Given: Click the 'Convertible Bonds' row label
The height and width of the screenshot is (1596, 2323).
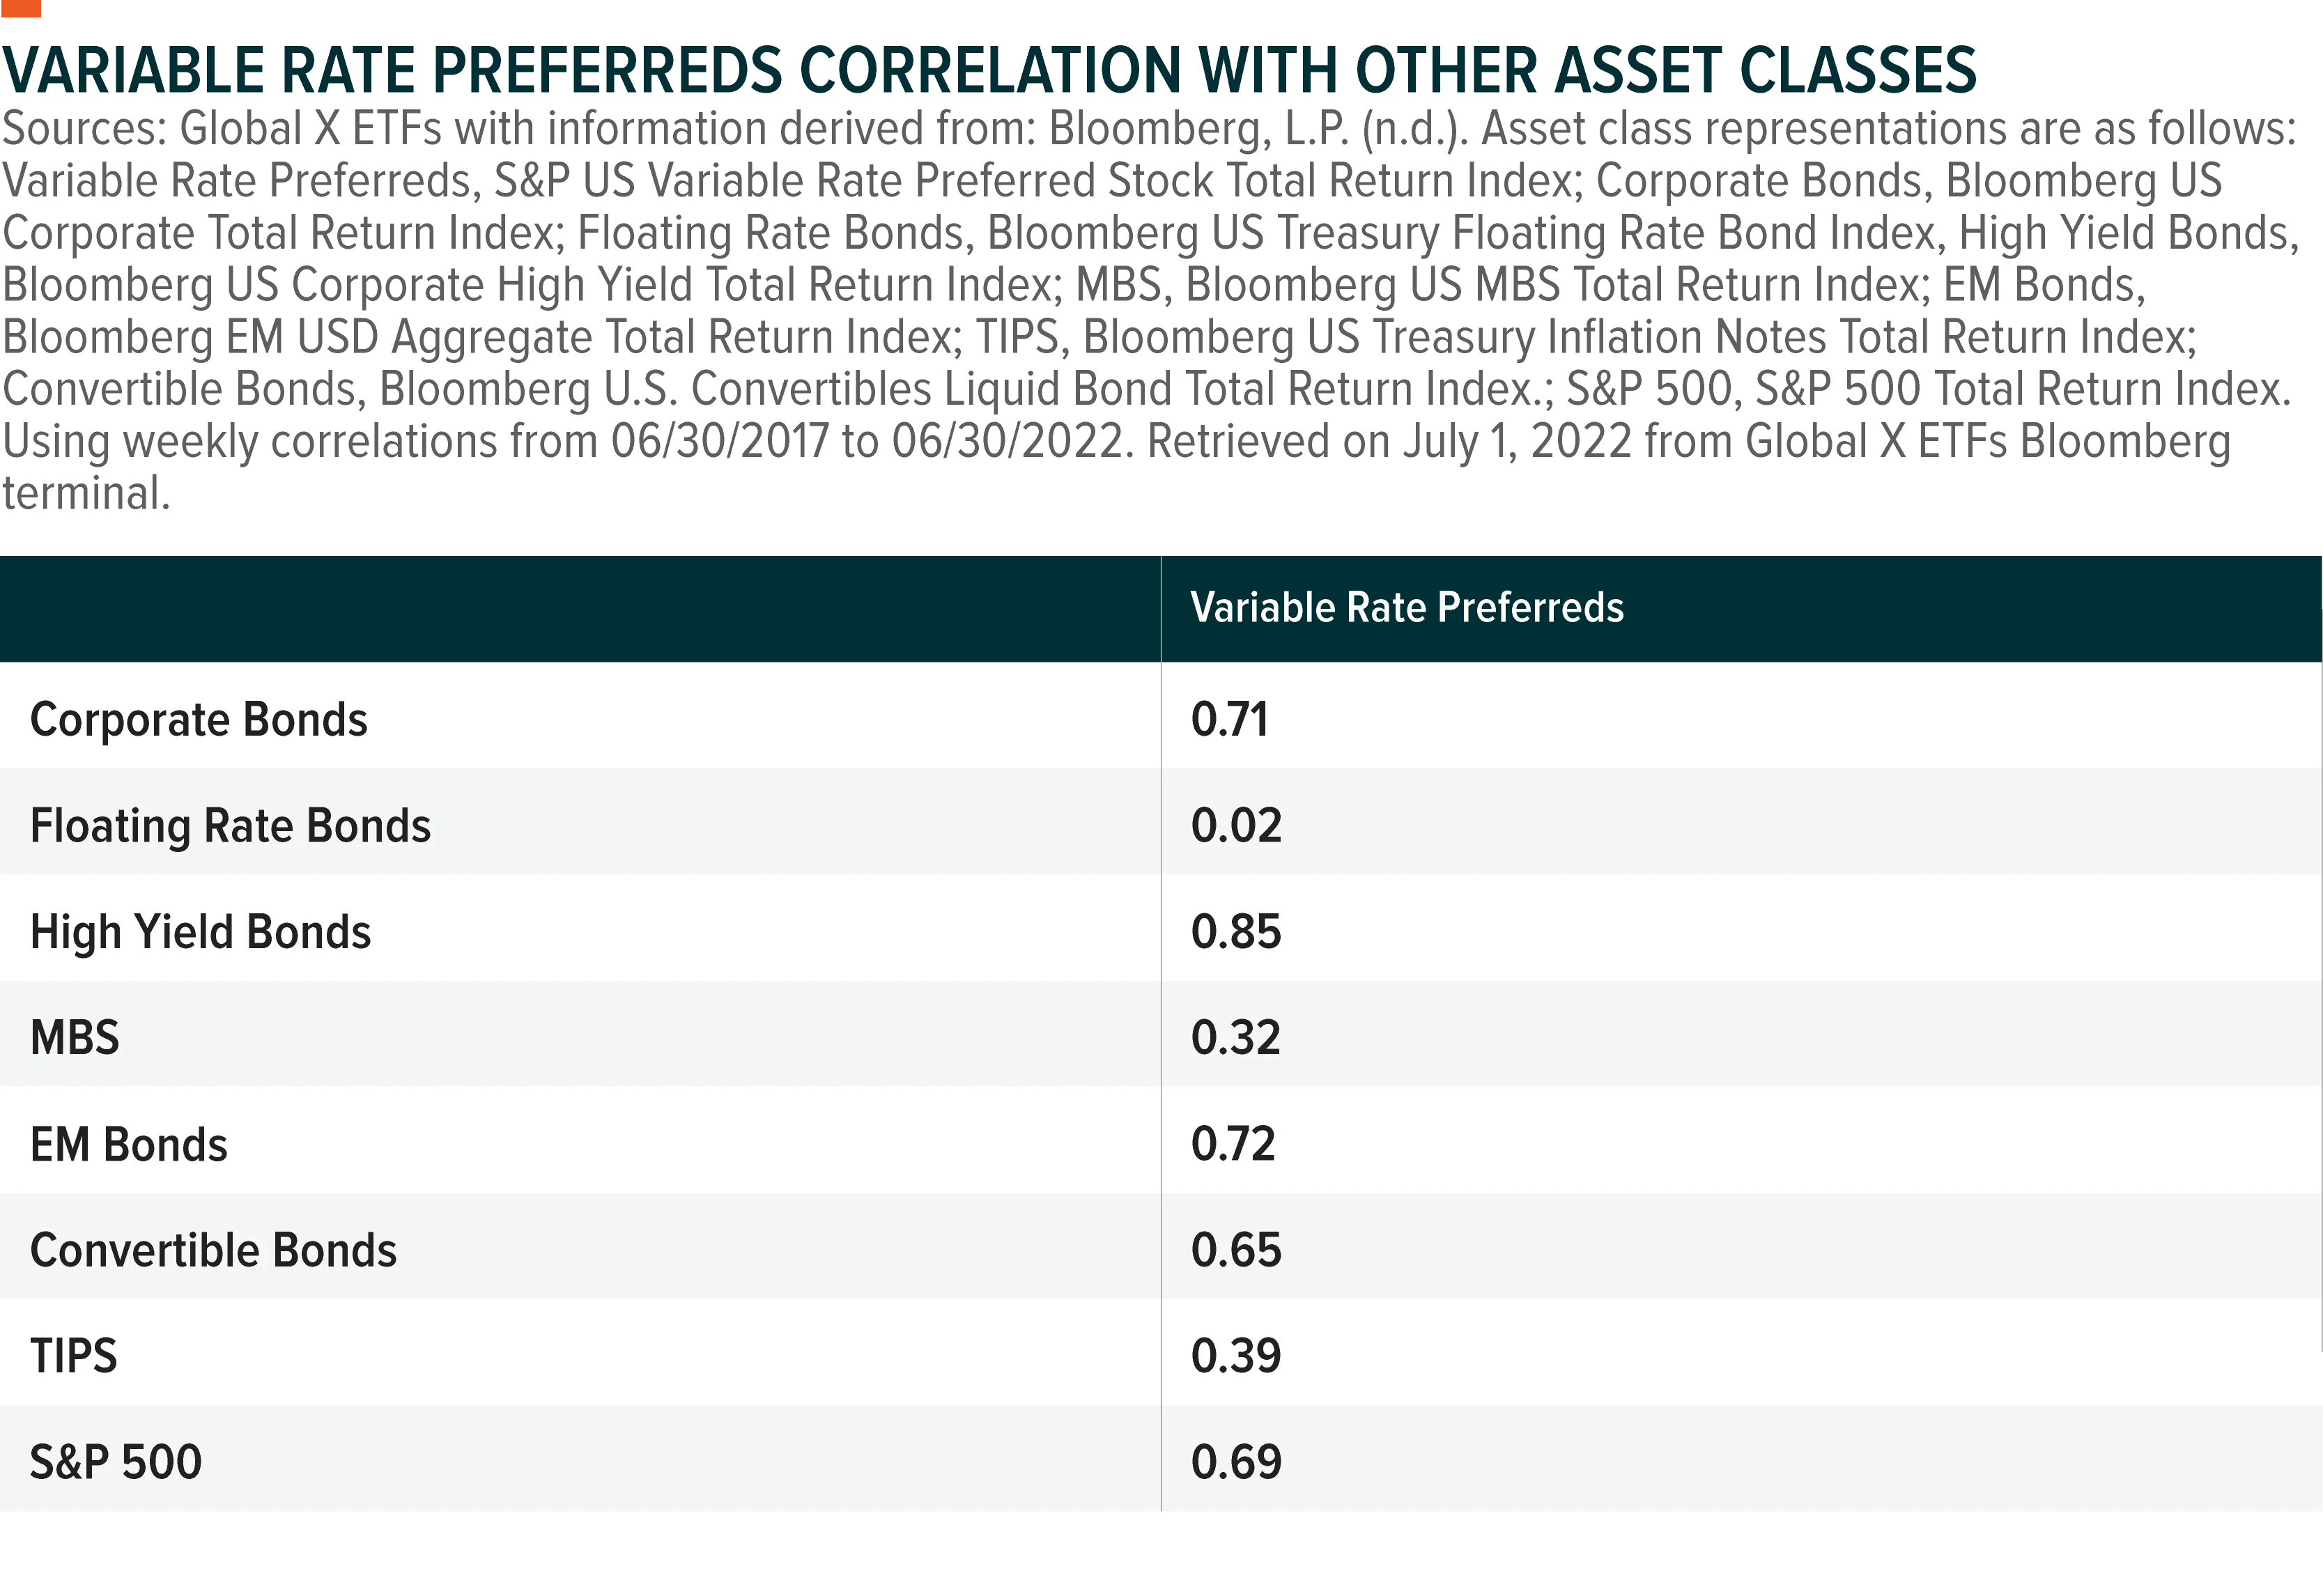Looking at the screenshot, I should click(x=213, y=1251).
